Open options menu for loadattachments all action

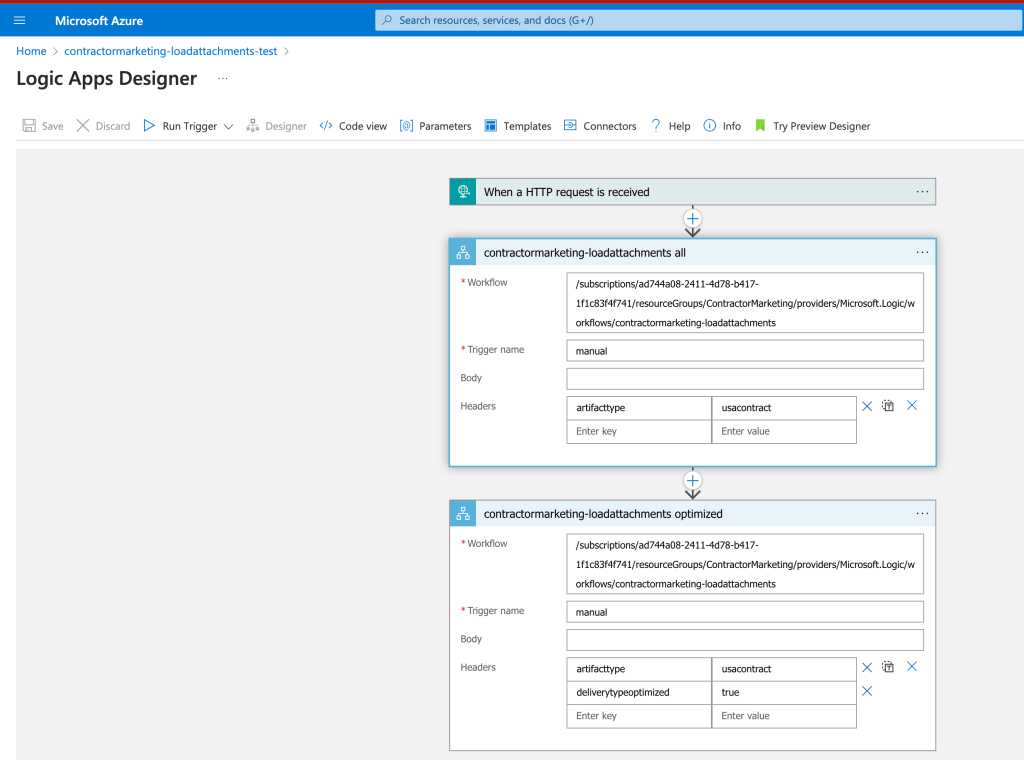coord(922,253)
